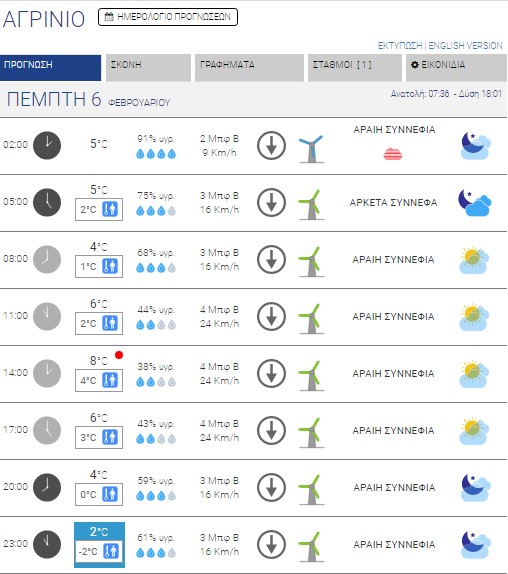This screenshot has height=574, width=508.
Task: Click the night cloudy moon icon at 05:00
Action: point(475,202)
